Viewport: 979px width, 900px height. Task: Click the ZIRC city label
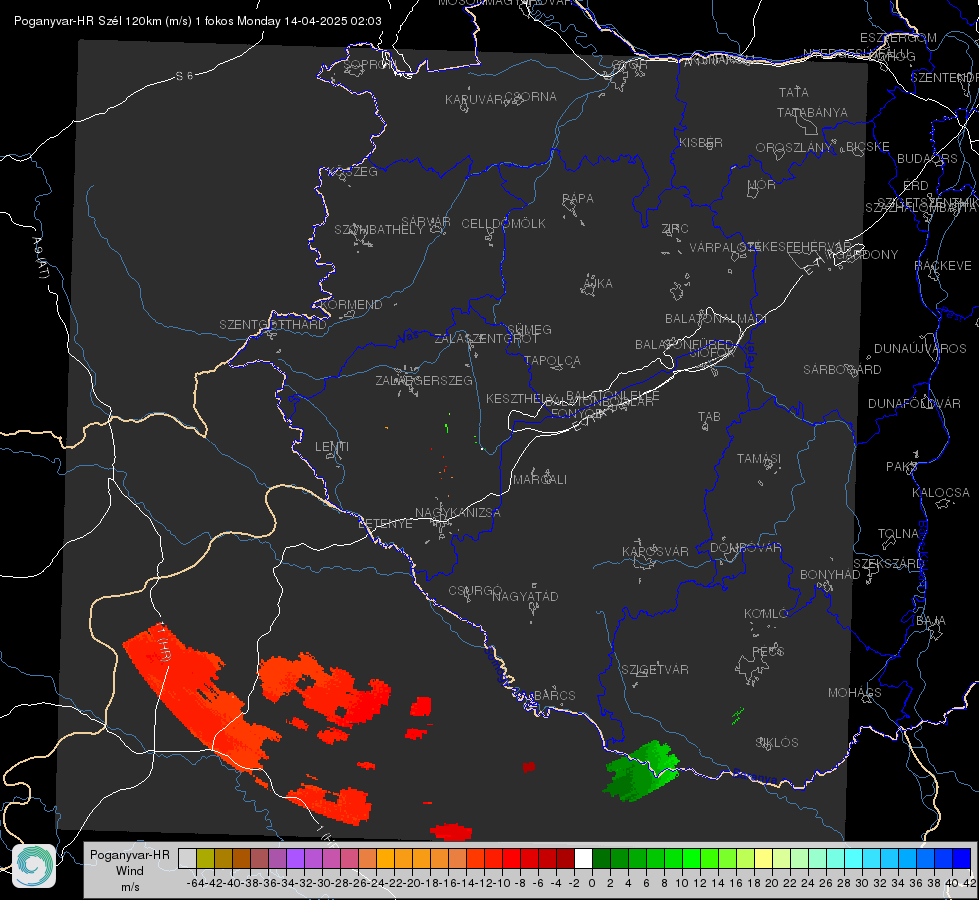[675, 229]
